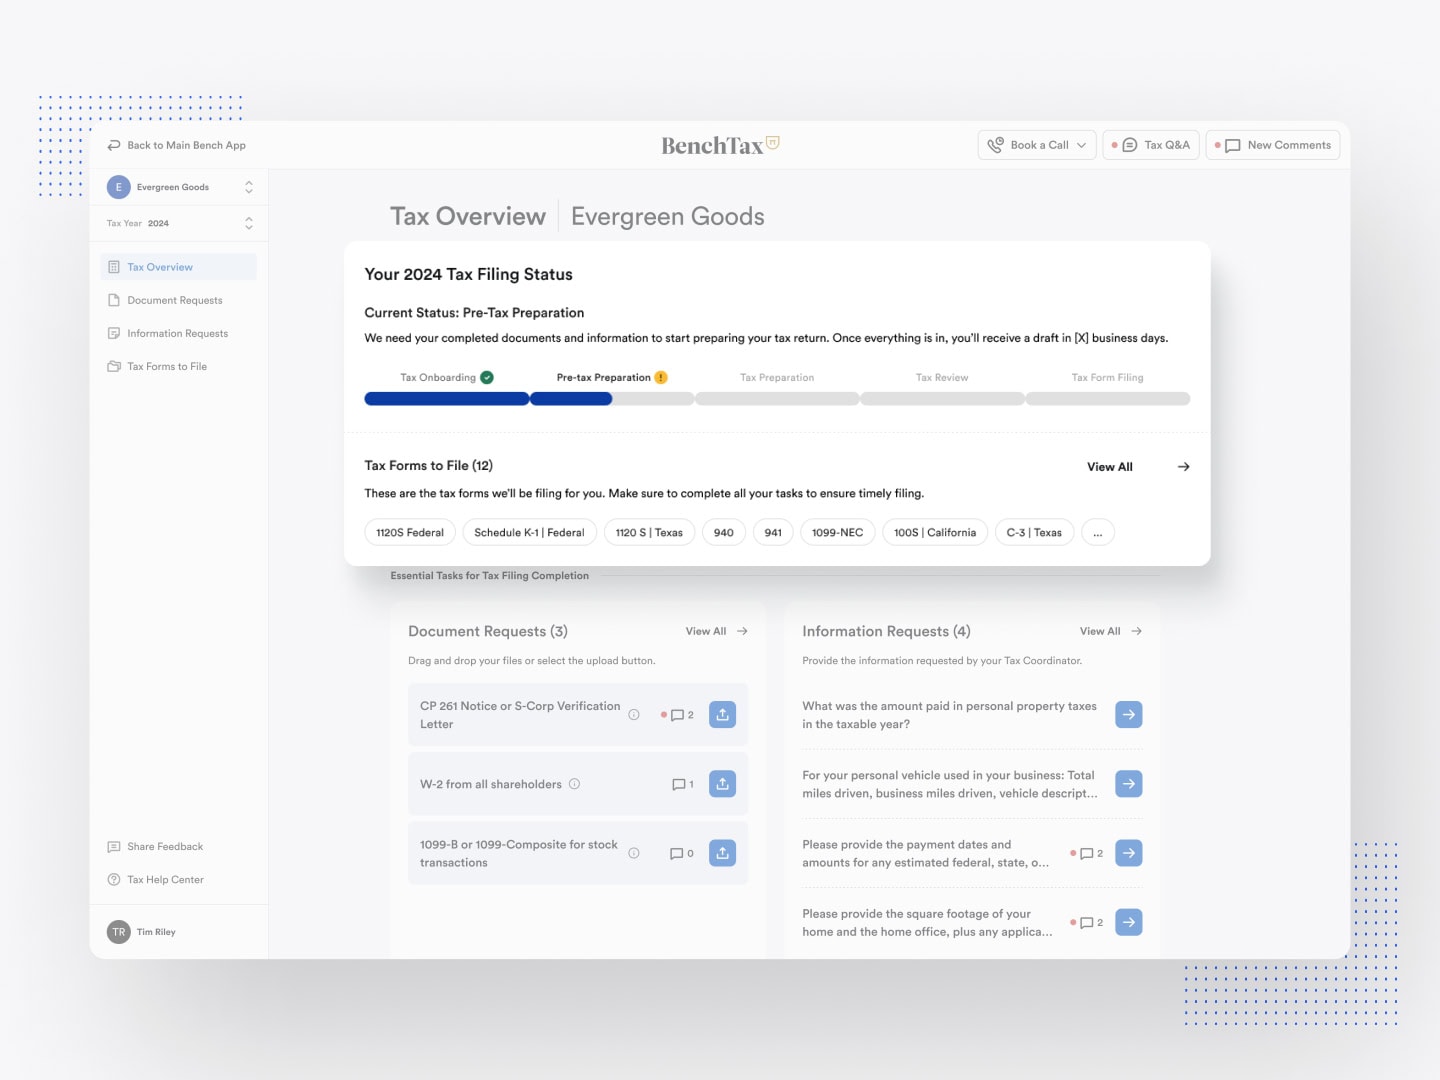Click the Information Requests sidebar icon
This screenshot has width=1440, height=1080.
pos(114,333)
